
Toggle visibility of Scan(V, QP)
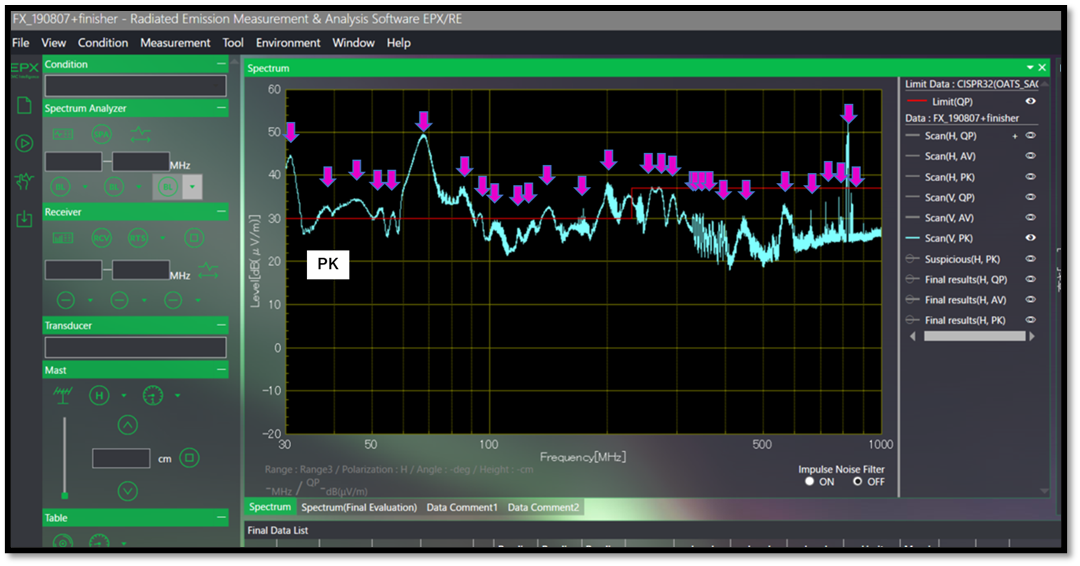[x=1030, y=197]
